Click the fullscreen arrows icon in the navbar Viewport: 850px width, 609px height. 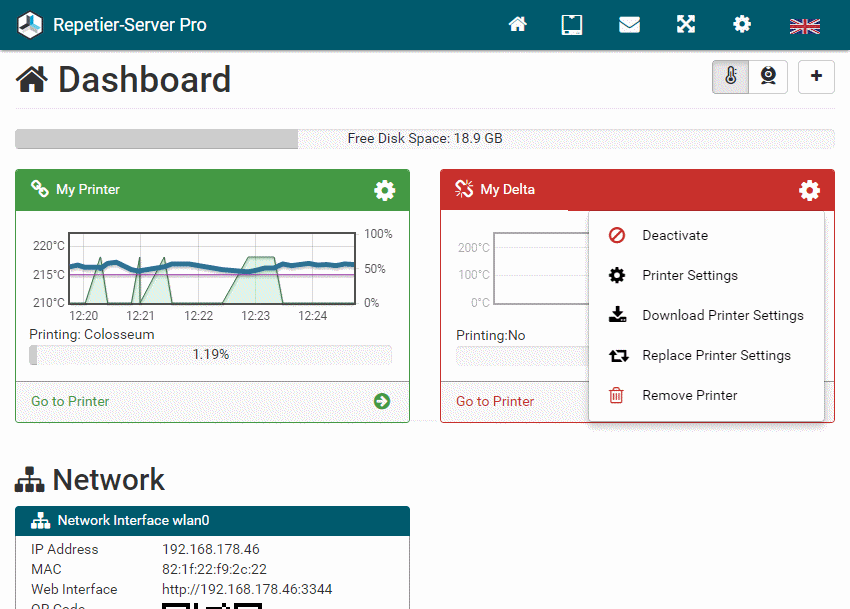(686, 24)
